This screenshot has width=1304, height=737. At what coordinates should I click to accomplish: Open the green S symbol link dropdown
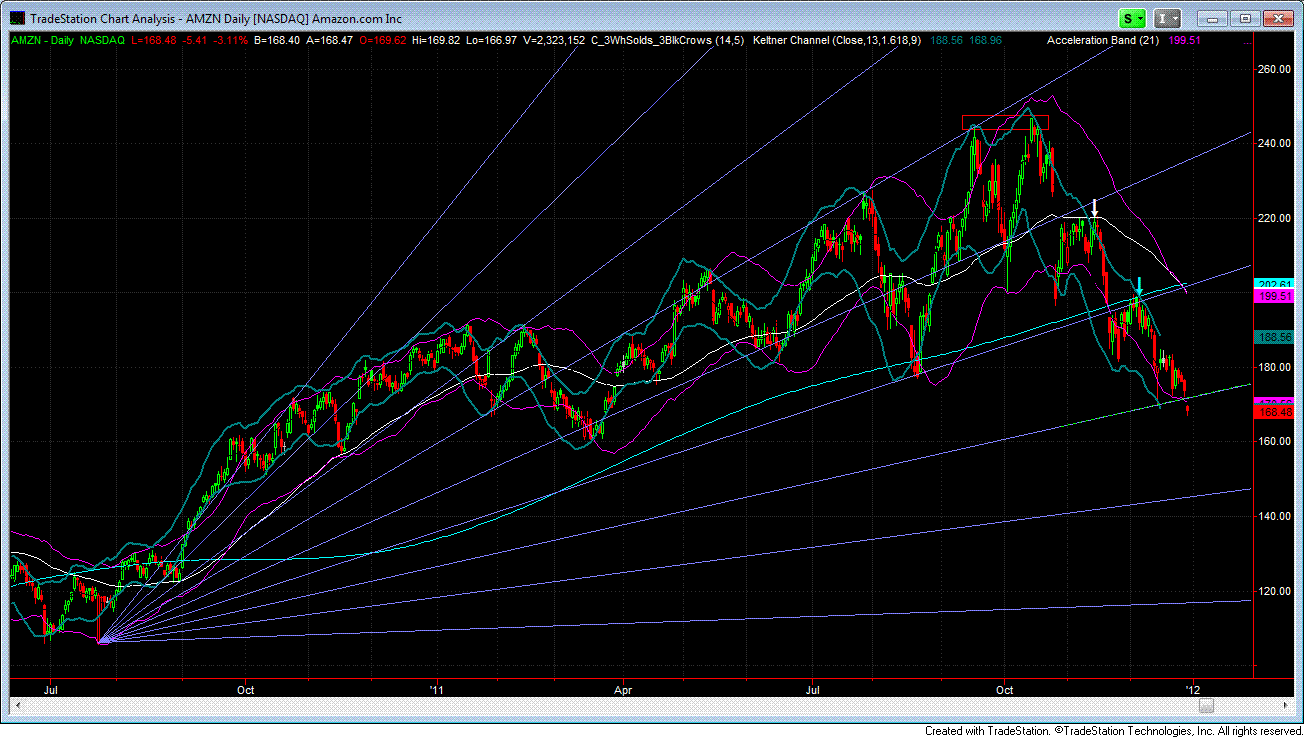coord(1133,18)
